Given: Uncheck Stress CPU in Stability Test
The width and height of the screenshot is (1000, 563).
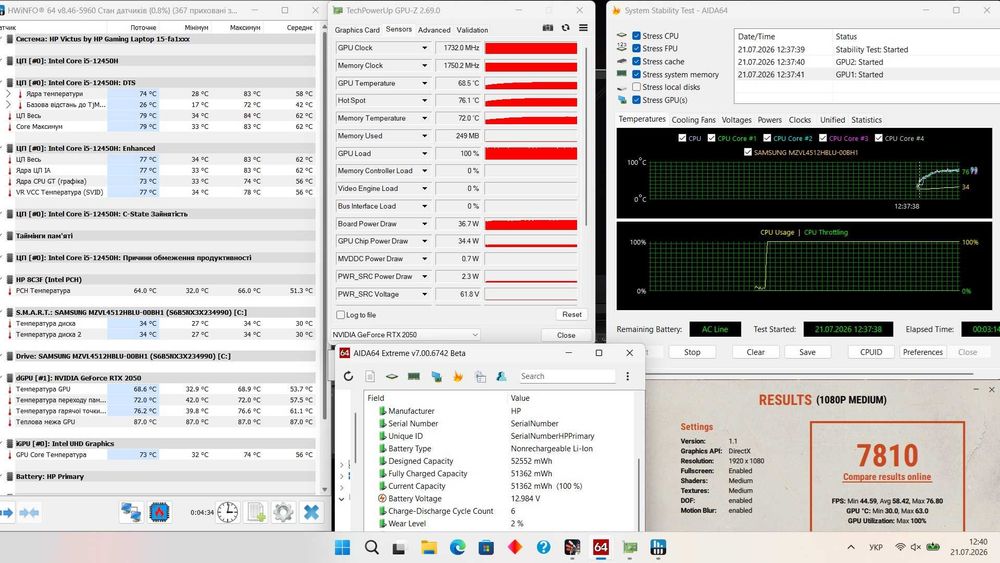Looking at the screenshot, I should click(x=636, y=36).
